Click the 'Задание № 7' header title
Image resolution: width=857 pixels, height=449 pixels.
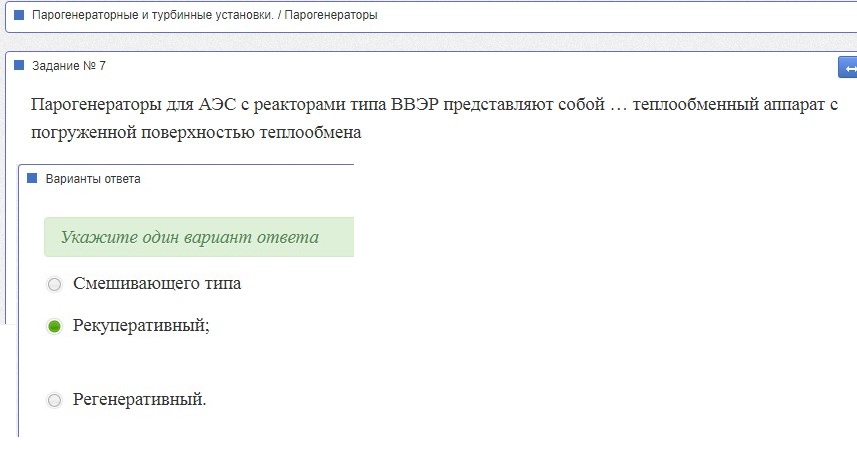pos(69,66)
